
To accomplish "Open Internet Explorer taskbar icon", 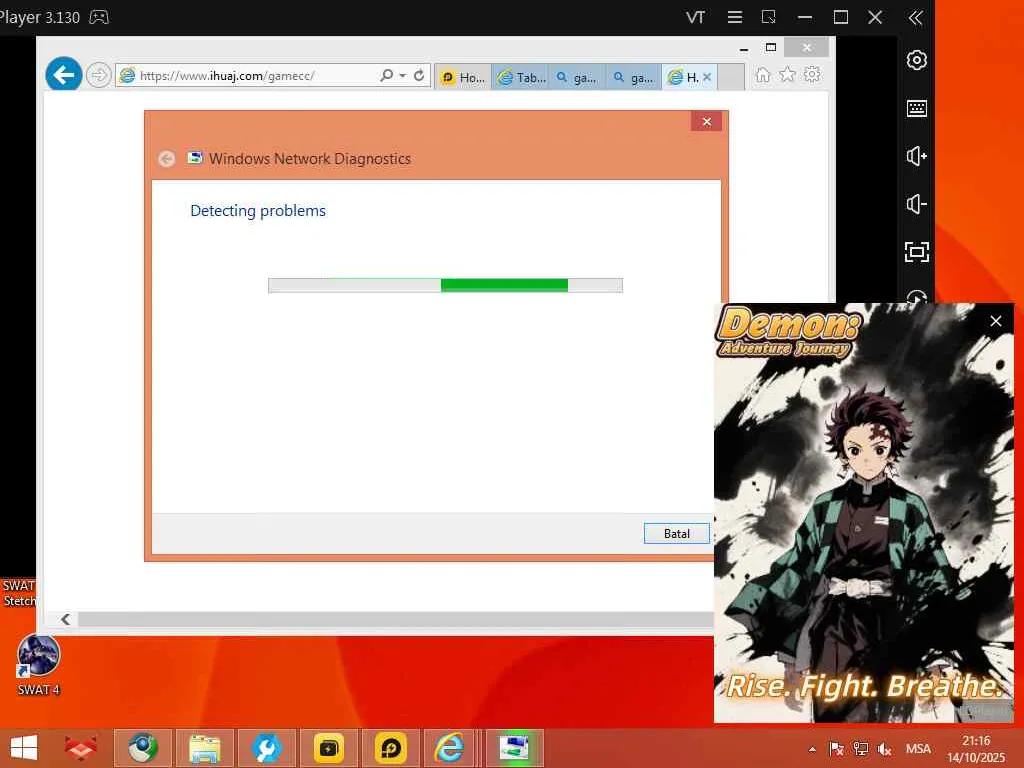I will 450,748.
